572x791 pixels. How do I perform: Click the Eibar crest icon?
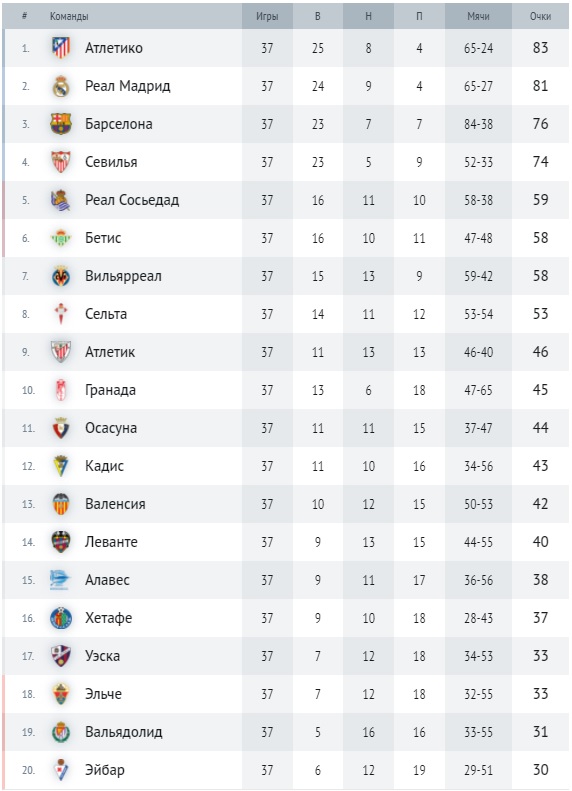tap(61, 770)
